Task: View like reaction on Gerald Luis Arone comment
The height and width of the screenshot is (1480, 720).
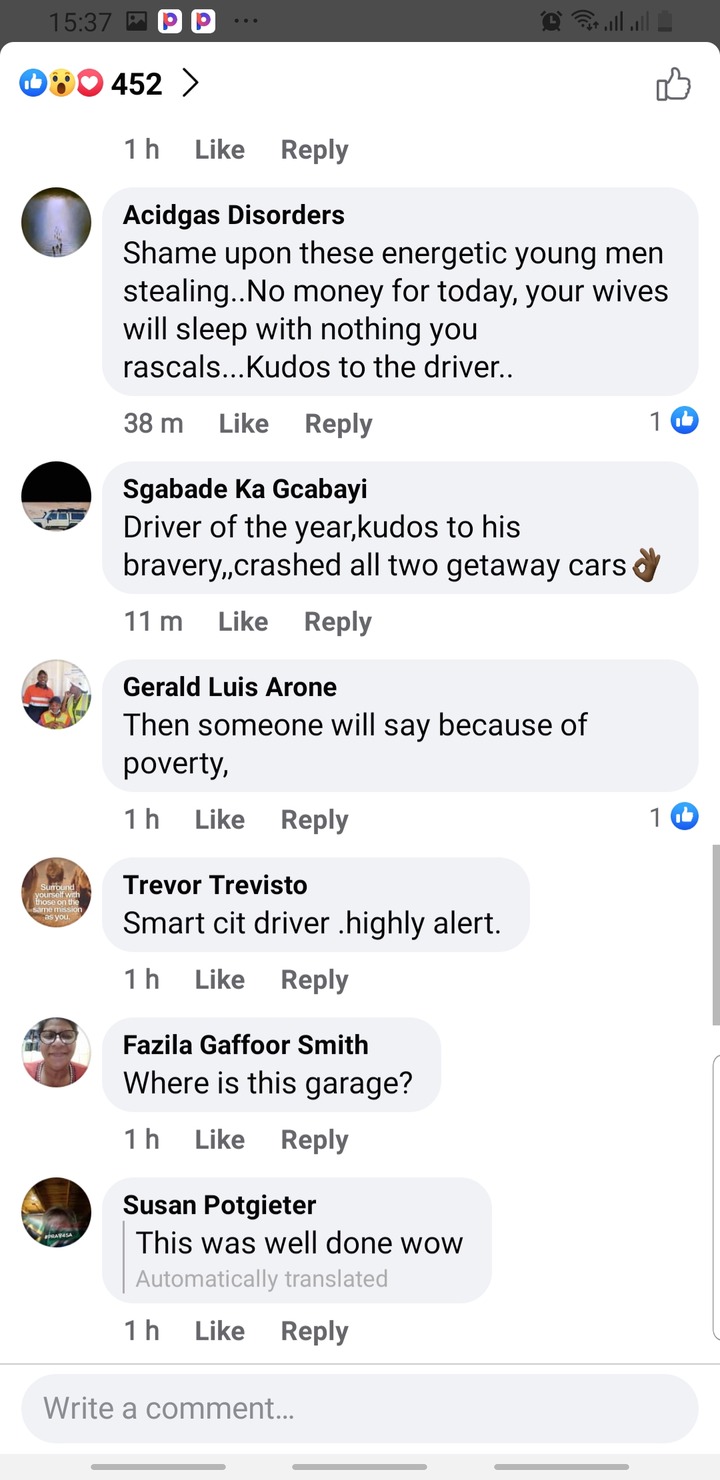Action: pos(674,818)
